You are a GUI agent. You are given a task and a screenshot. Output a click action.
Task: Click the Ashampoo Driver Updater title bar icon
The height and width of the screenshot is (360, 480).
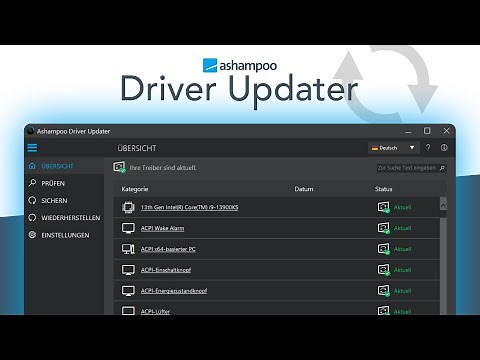(30, 131)
